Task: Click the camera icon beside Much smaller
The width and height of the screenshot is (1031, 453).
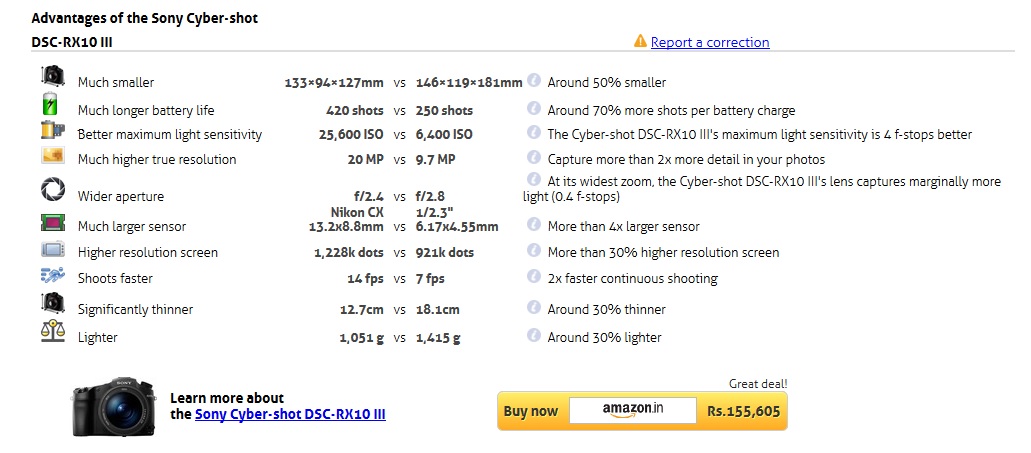Action: [x=53, y=76]
